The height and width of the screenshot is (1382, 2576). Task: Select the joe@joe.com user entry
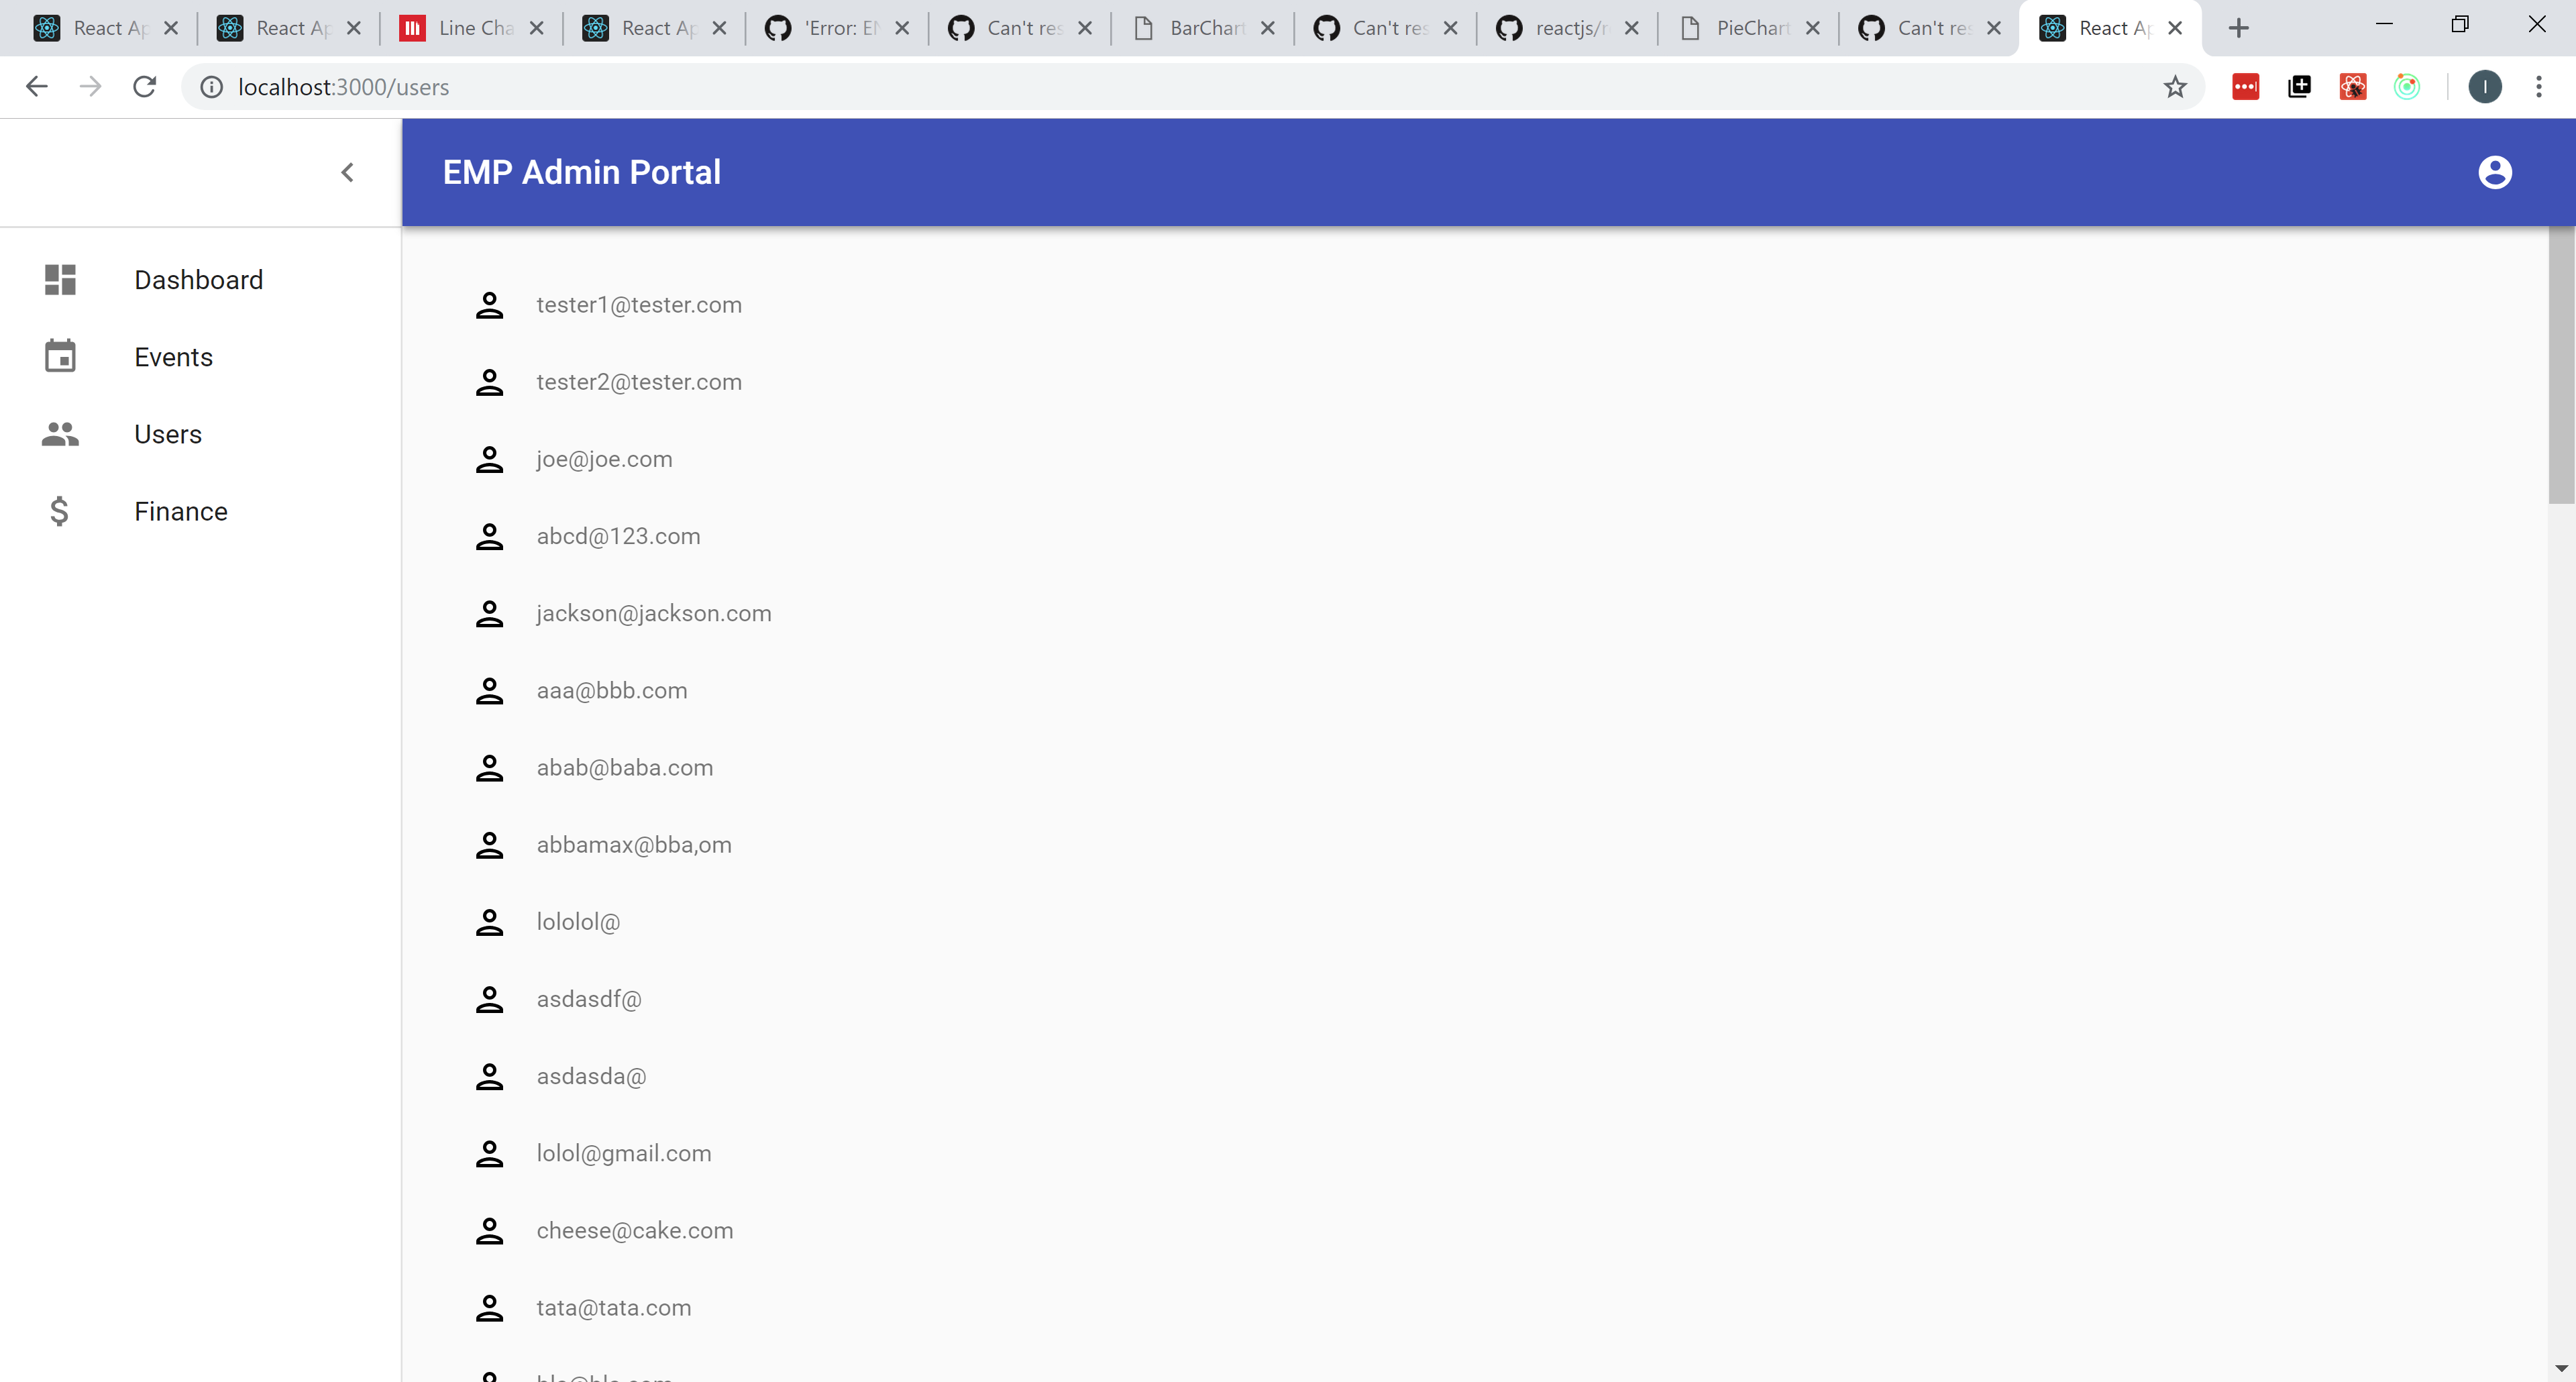click(604, 459)
